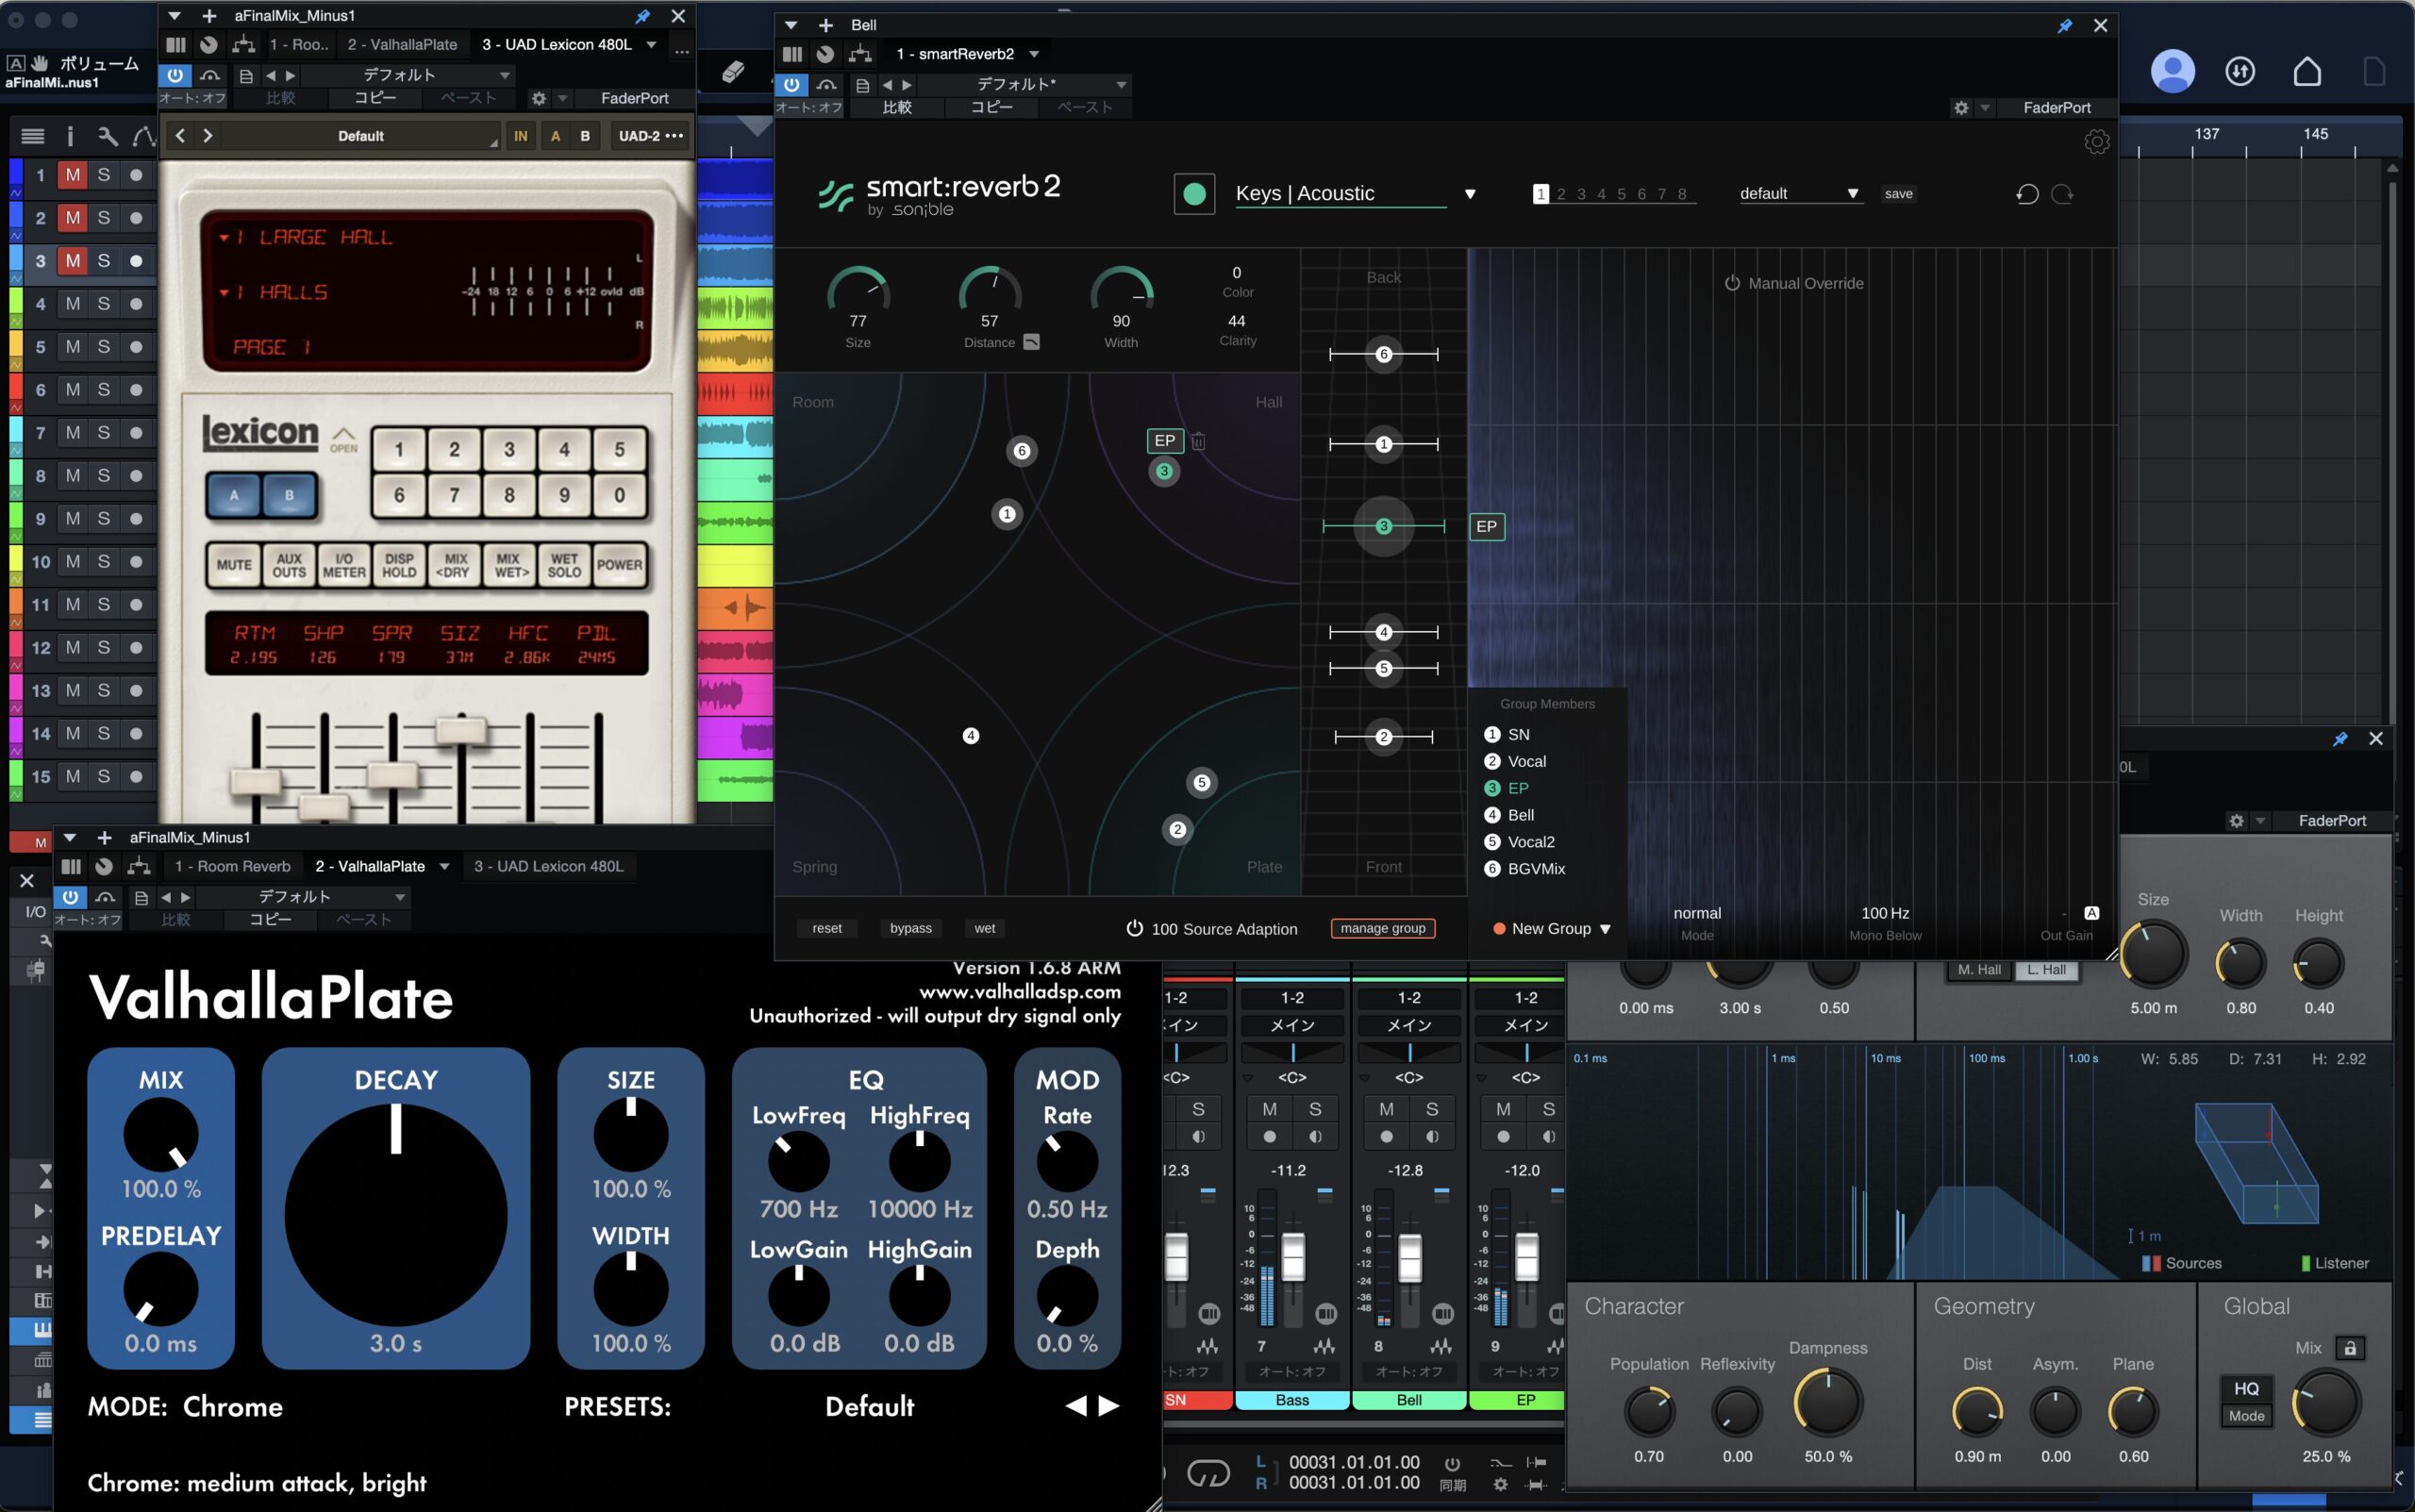This screenshot has width=2415, height=1512.
Task: Enable Manual Override in smart:reverb 2
Action: click(1732, 283)
